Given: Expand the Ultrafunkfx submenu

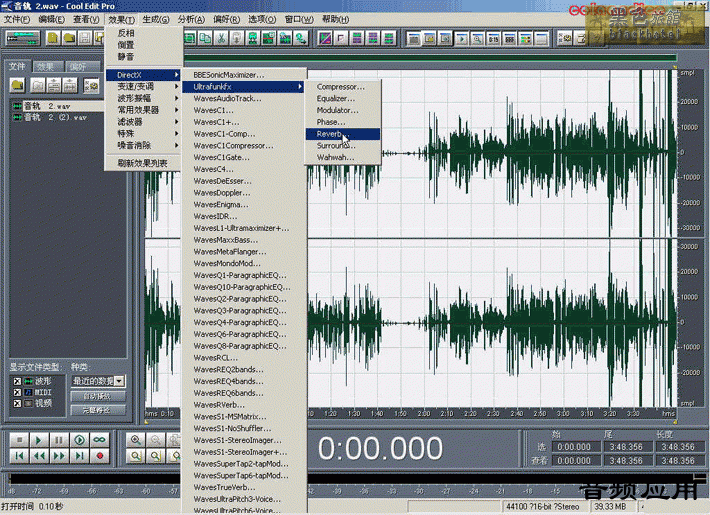Looking at the screenshot, I should click(x=244, y=87).
